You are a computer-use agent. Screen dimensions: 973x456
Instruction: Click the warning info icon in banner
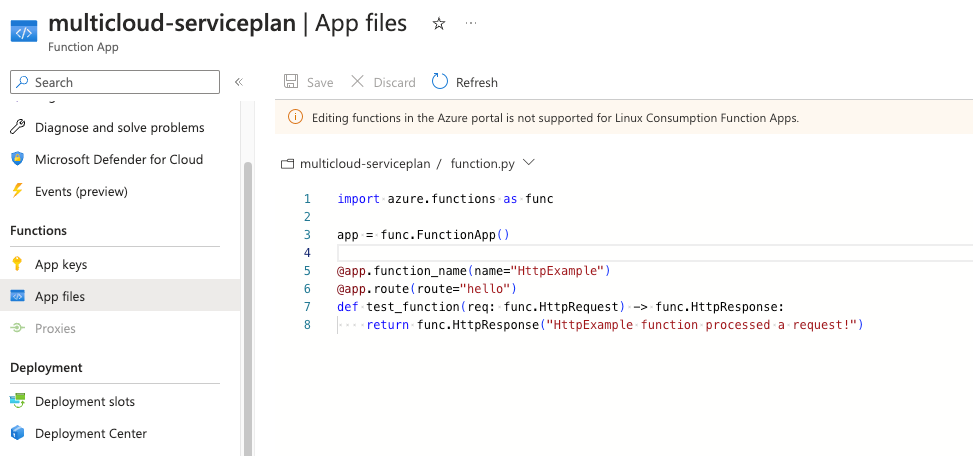click(295, 117)
